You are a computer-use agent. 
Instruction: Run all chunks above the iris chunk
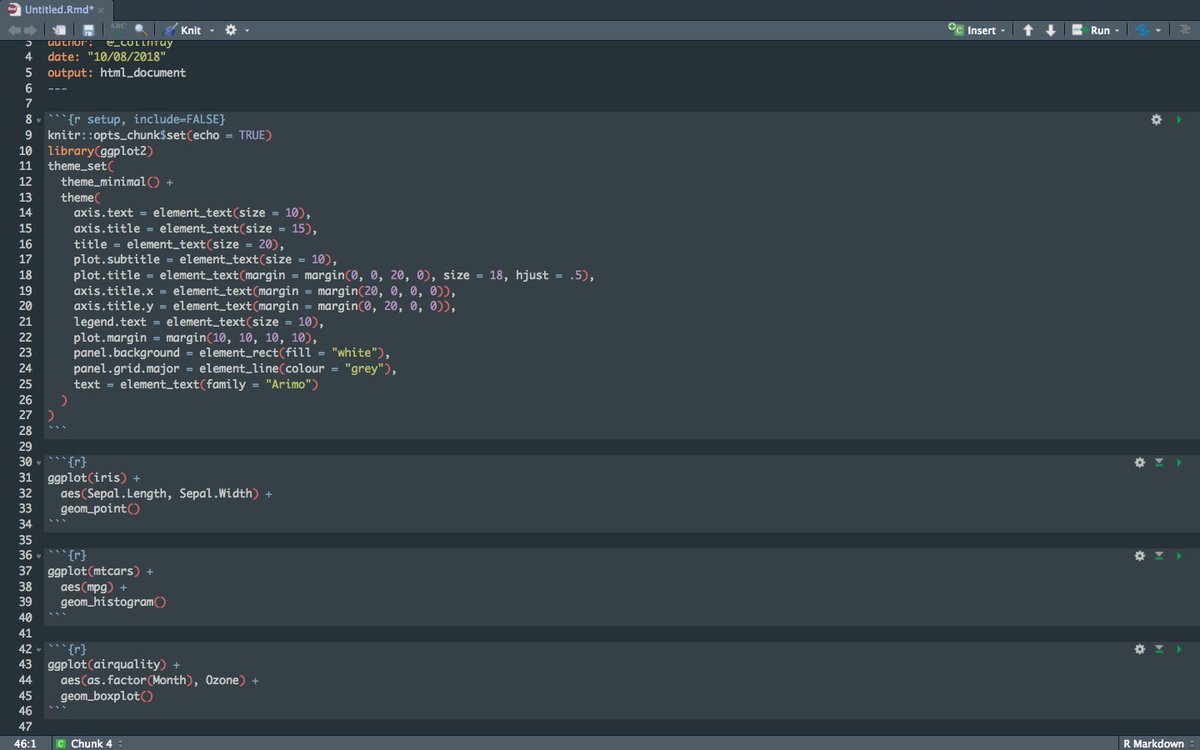[1159, 462]
